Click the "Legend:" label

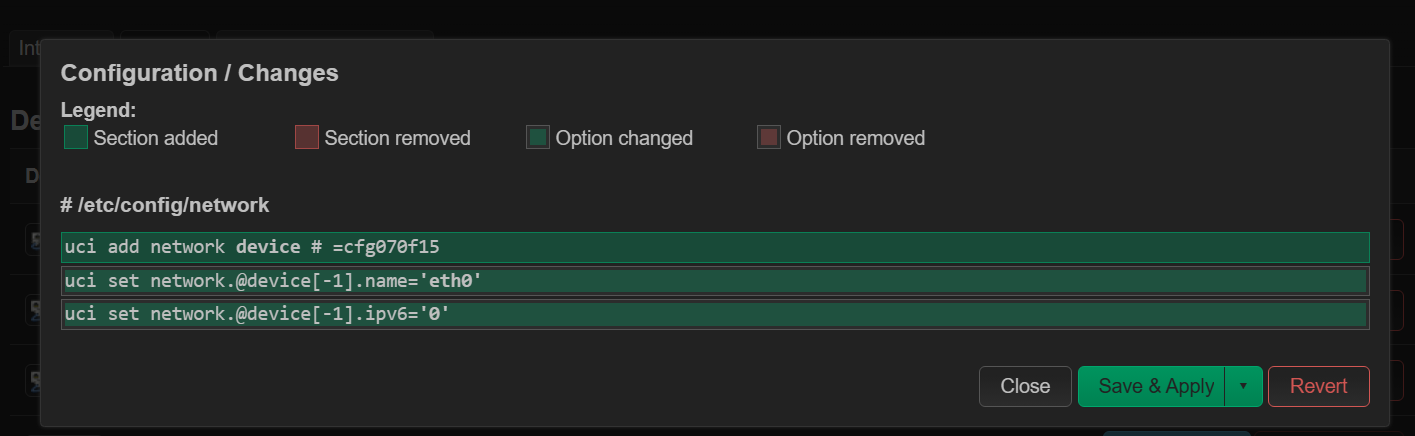[x=98, y=111]
